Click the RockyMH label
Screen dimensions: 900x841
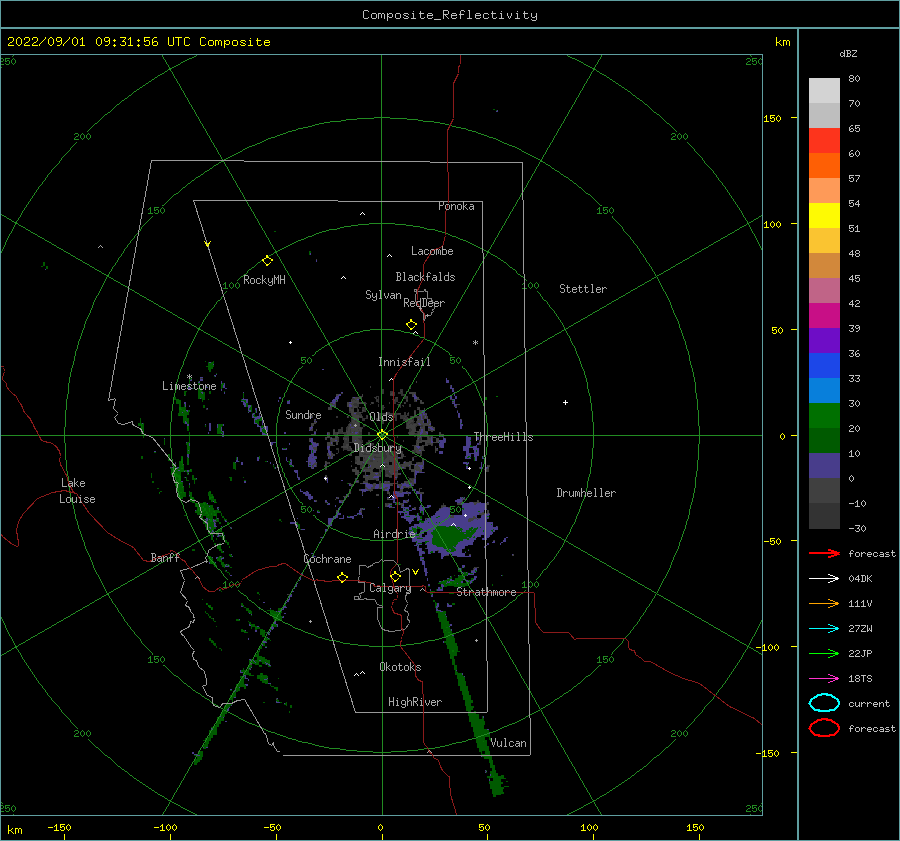coord(264,280)
